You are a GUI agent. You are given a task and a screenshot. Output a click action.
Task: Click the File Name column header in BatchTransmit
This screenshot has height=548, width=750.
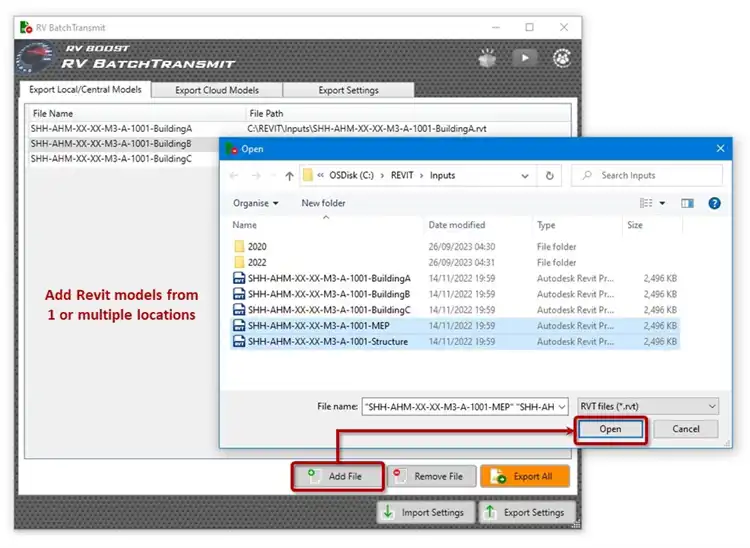(136, 114)
